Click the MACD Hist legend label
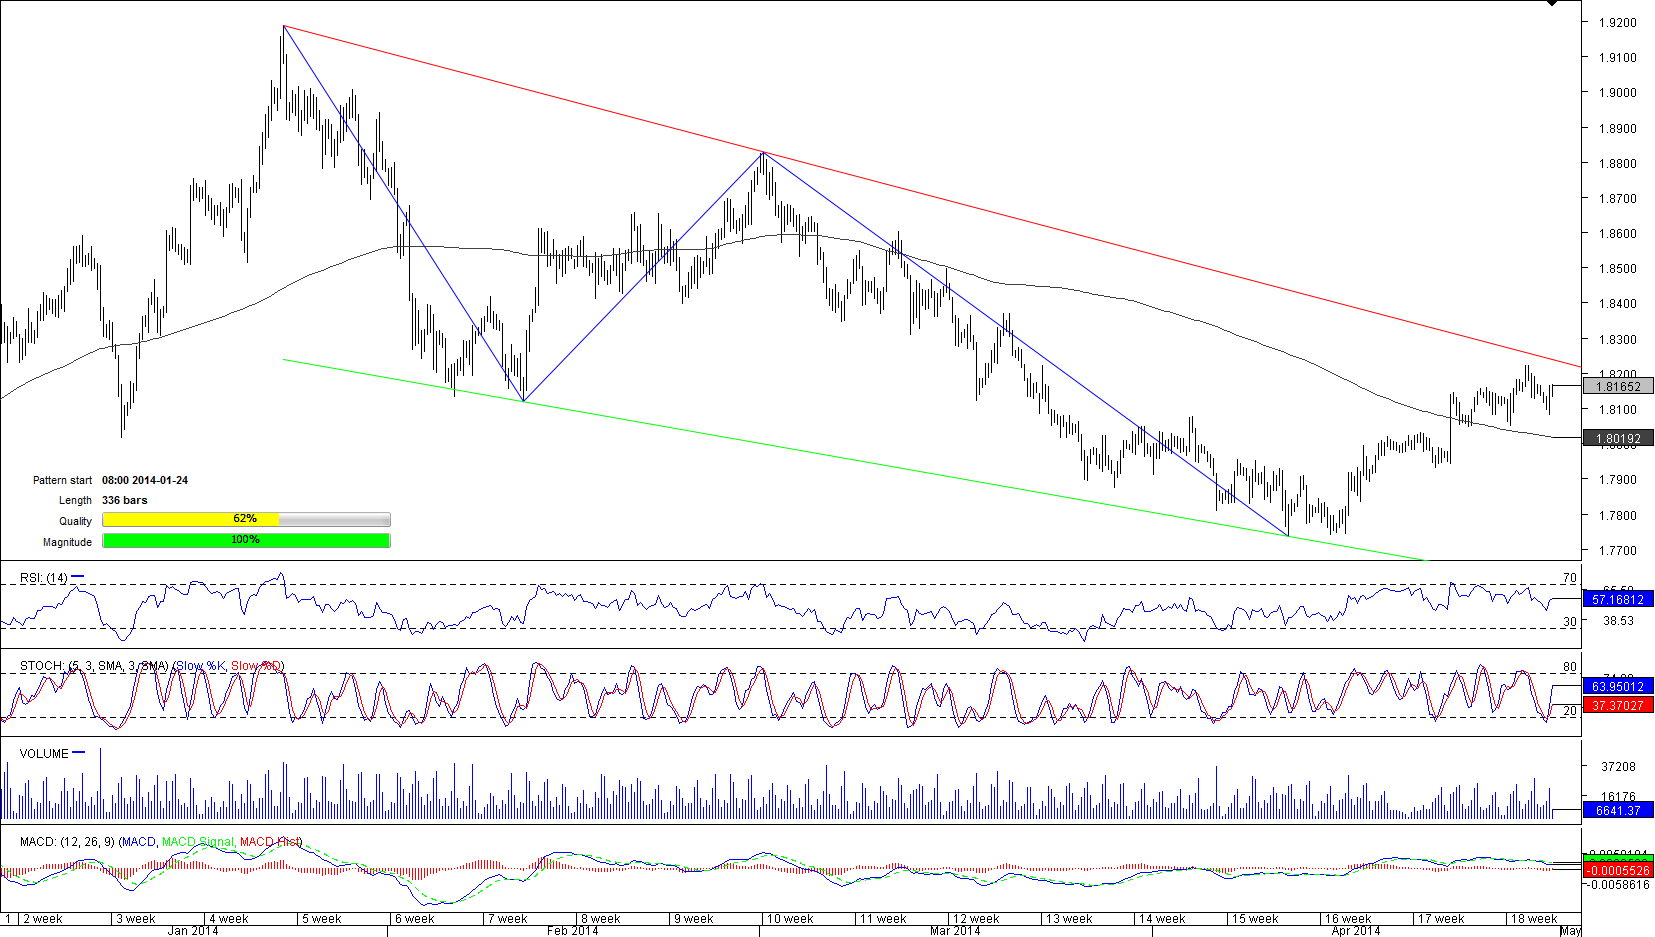 coord(269,842)
